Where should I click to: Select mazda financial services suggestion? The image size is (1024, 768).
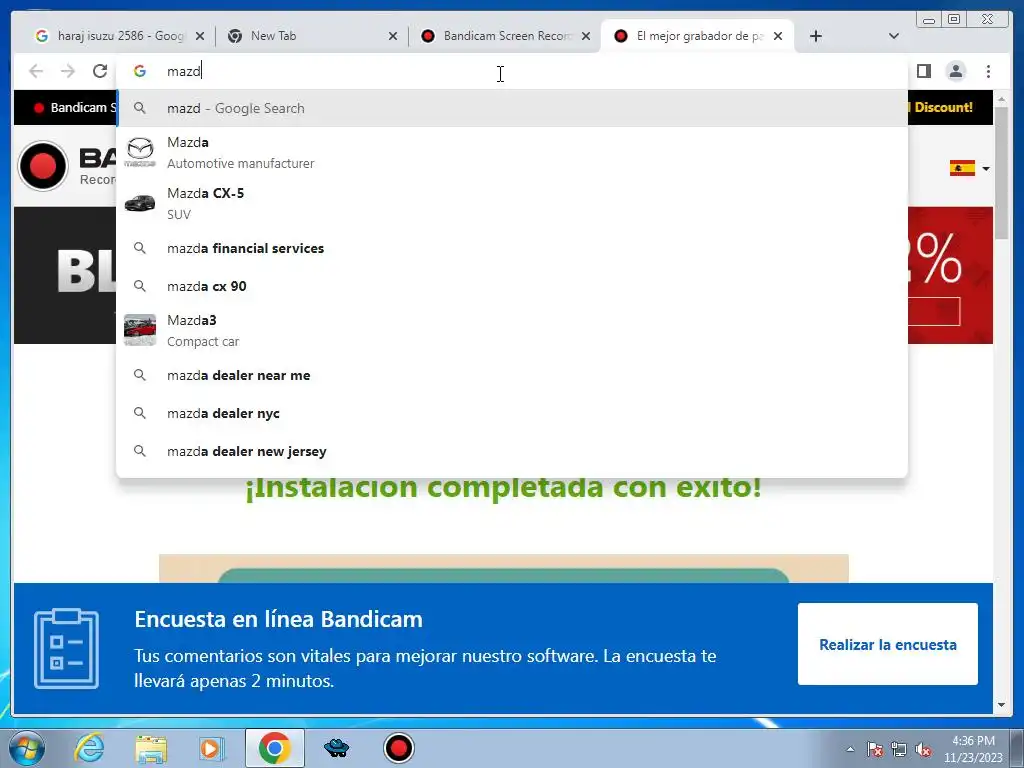coord(511,248)
